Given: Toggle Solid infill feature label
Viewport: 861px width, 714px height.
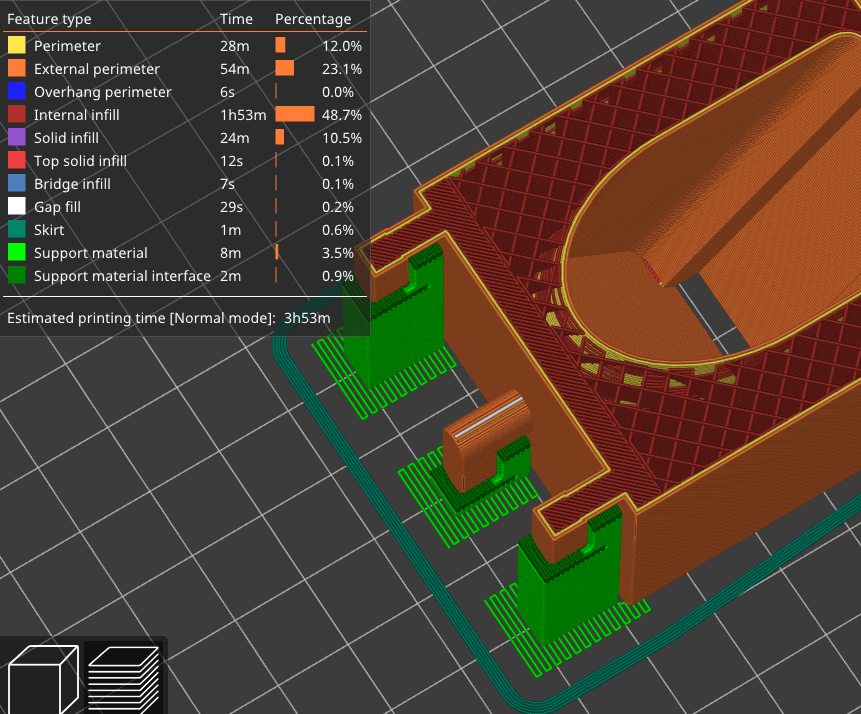Looking at the screenshot, I should (66, 138).
